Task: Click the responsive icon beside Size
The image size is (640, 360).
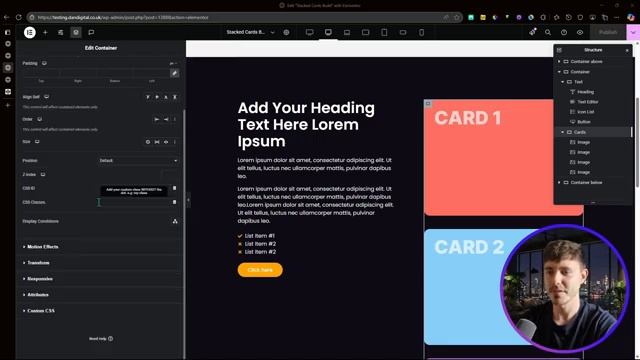Action: click(37, 142)
